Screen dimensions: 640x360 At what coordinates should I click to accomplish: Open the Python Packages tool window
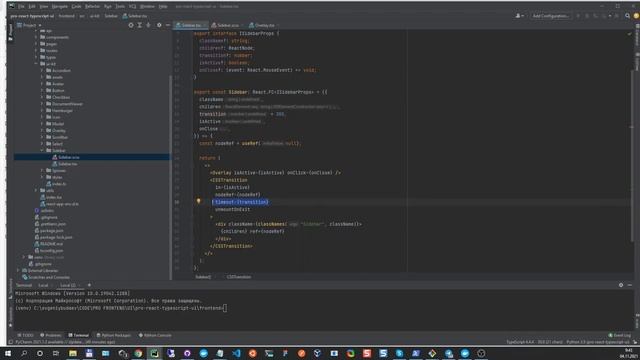pyautogui.click(x=113, y=335)
